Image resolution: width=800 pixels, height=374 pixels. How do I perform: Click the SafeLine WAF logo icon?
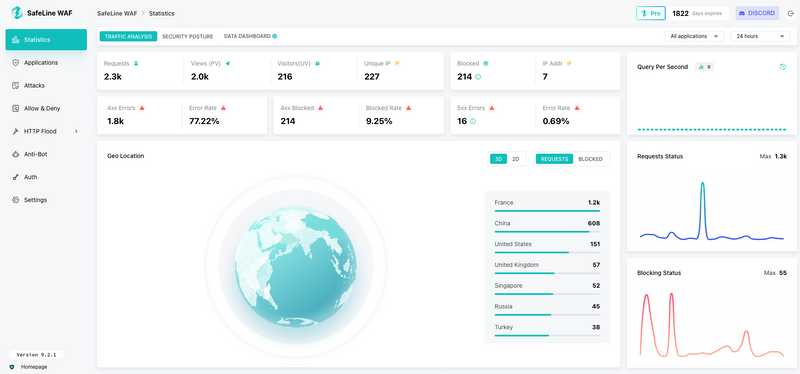point(17,13)
